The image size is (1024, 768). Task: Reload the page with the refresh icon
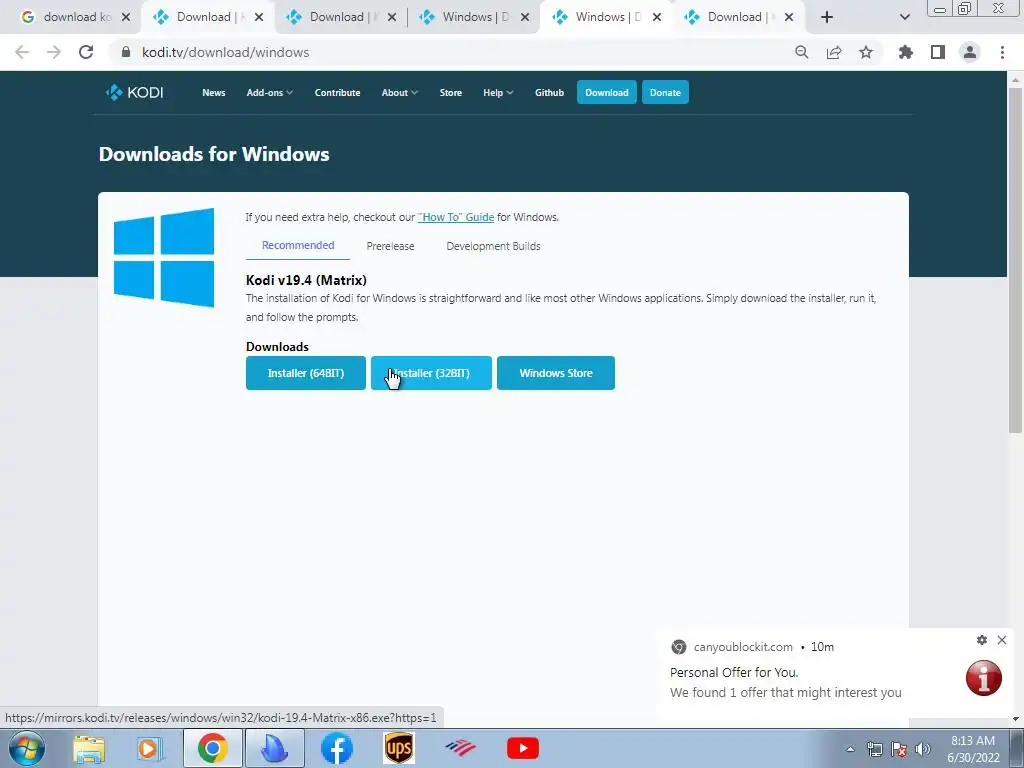pos(86,52)
